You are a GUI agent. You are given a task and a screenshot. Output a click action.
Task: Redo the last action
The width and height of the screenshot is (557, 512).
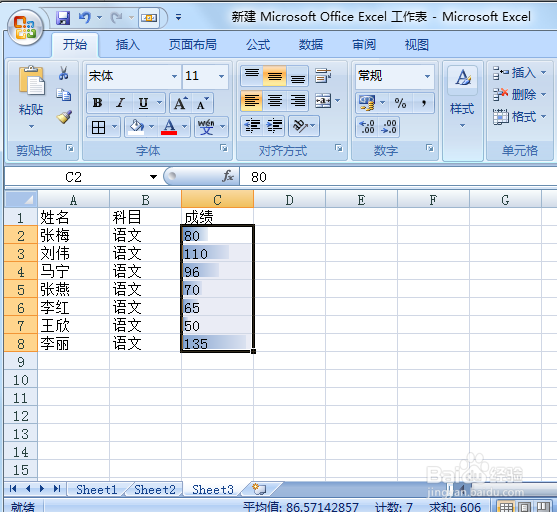pyautogui.click(x=117, y=17)
